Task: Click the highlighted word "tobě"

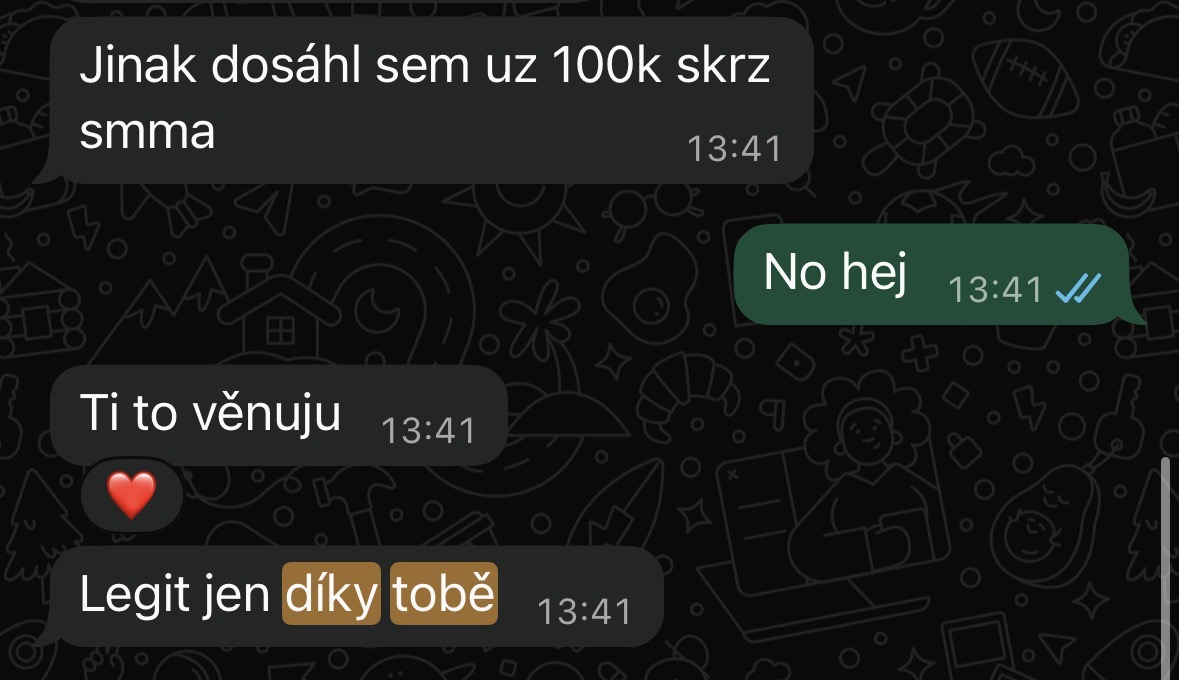Action: pyautogui.click(x=444, y=593)
